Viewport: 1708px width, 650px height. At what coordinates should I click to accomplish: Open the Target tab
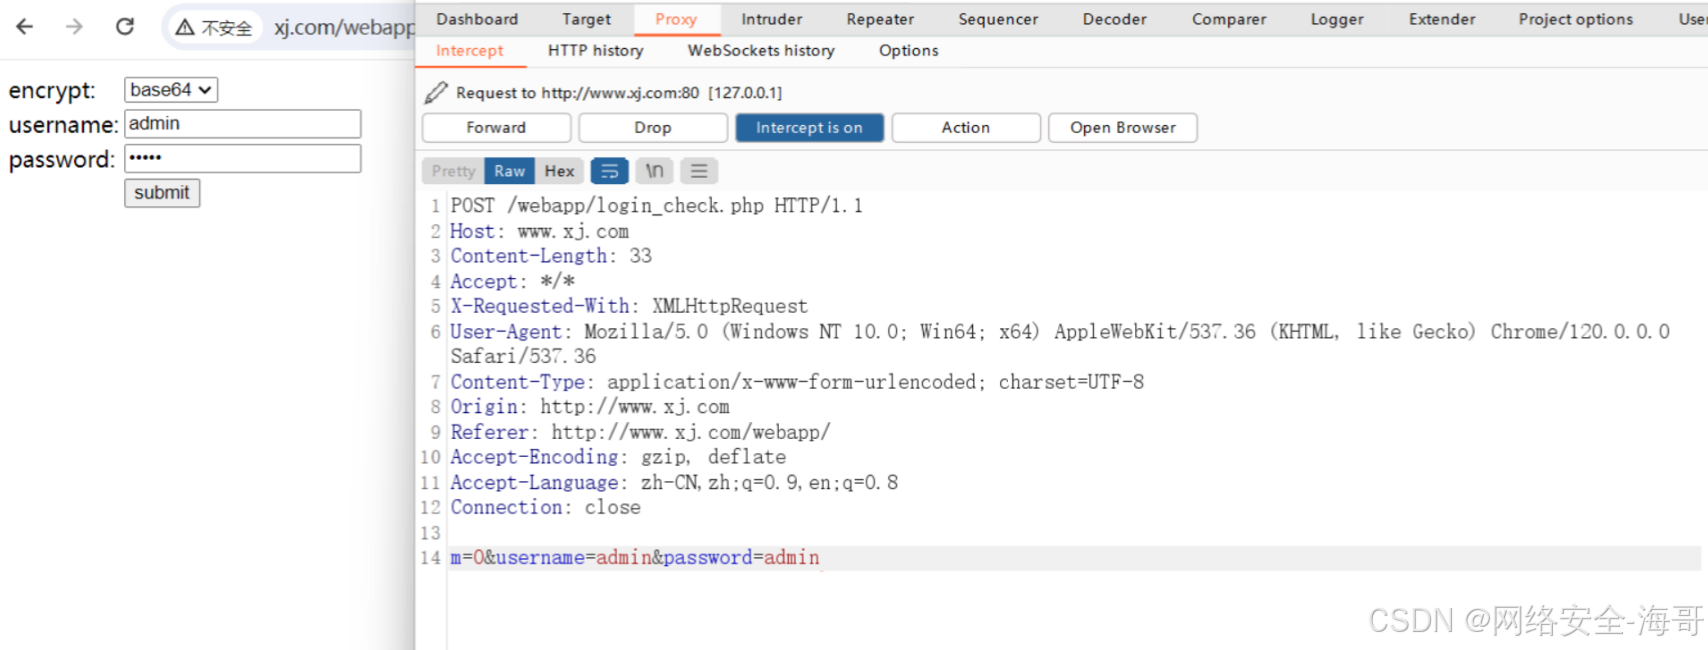tap(586, 19)
